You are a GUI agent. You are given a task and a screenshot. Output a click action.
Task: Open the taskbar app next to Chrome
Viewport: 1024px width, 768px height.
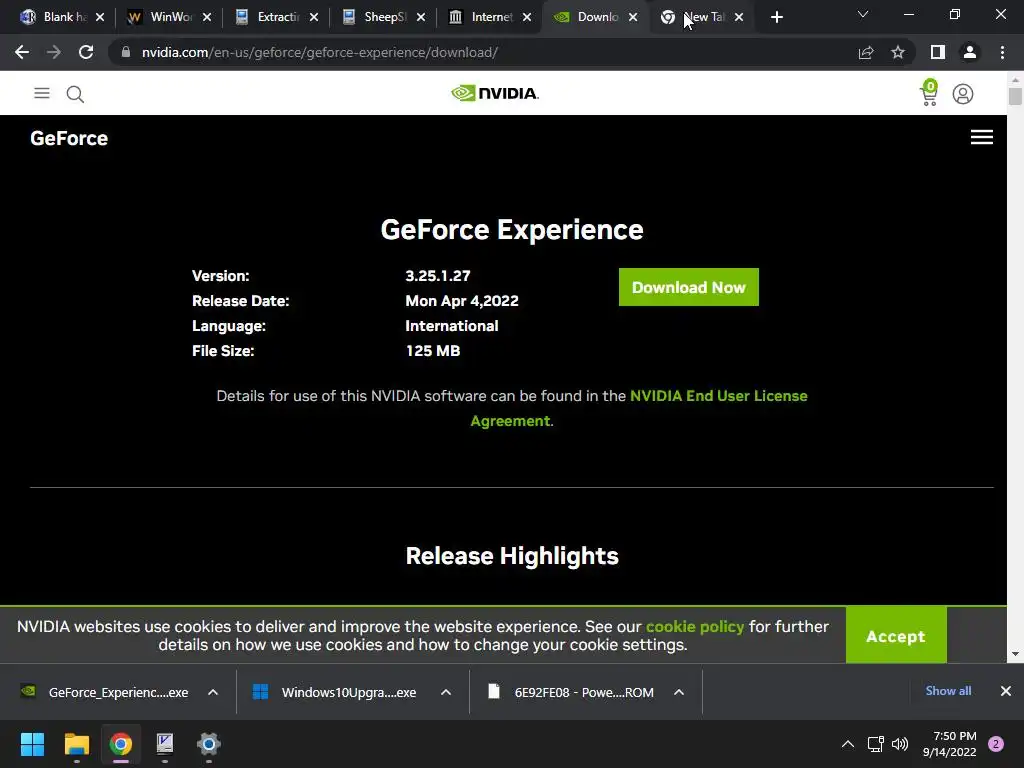[165, 744]
